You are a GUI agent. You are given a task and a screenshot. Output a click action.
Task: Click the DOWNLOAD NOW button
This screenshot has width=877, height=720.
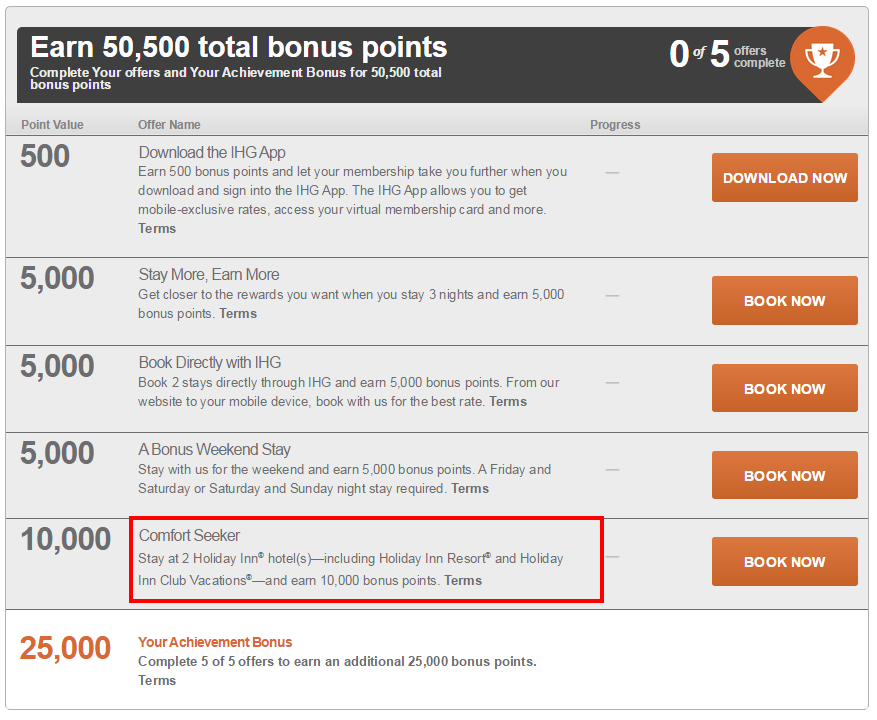(784, 177)
